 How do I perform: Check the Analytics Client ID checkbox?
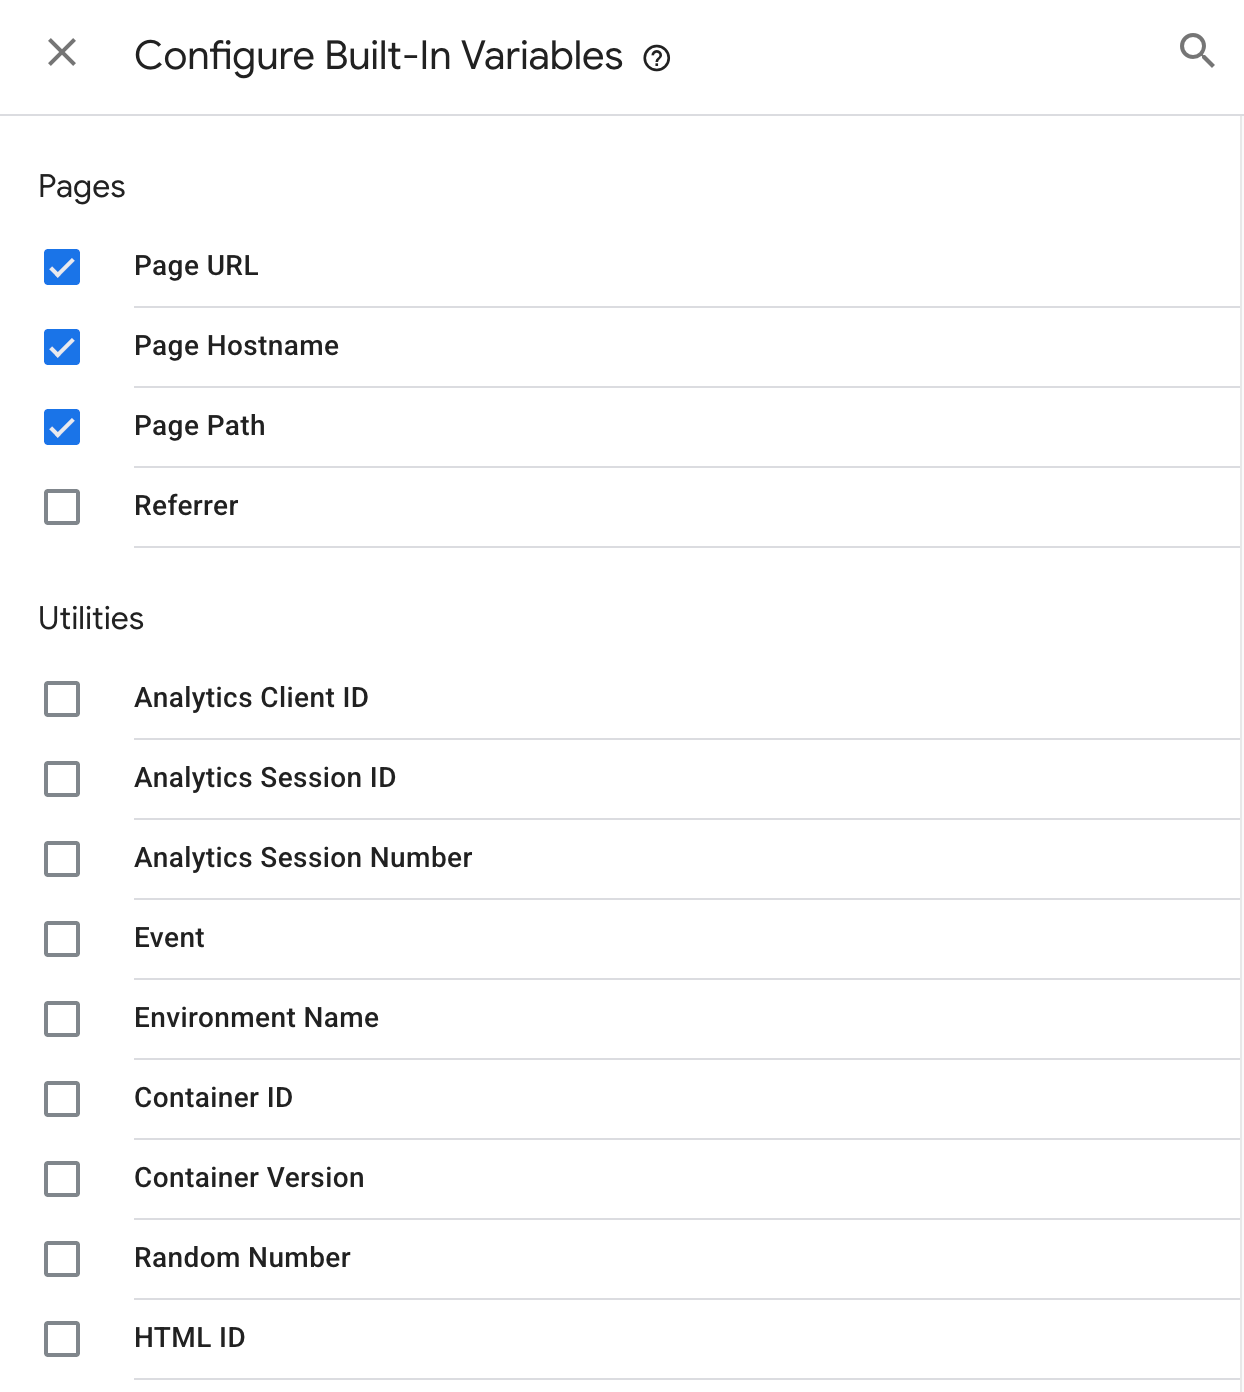[x=61, y=699]
